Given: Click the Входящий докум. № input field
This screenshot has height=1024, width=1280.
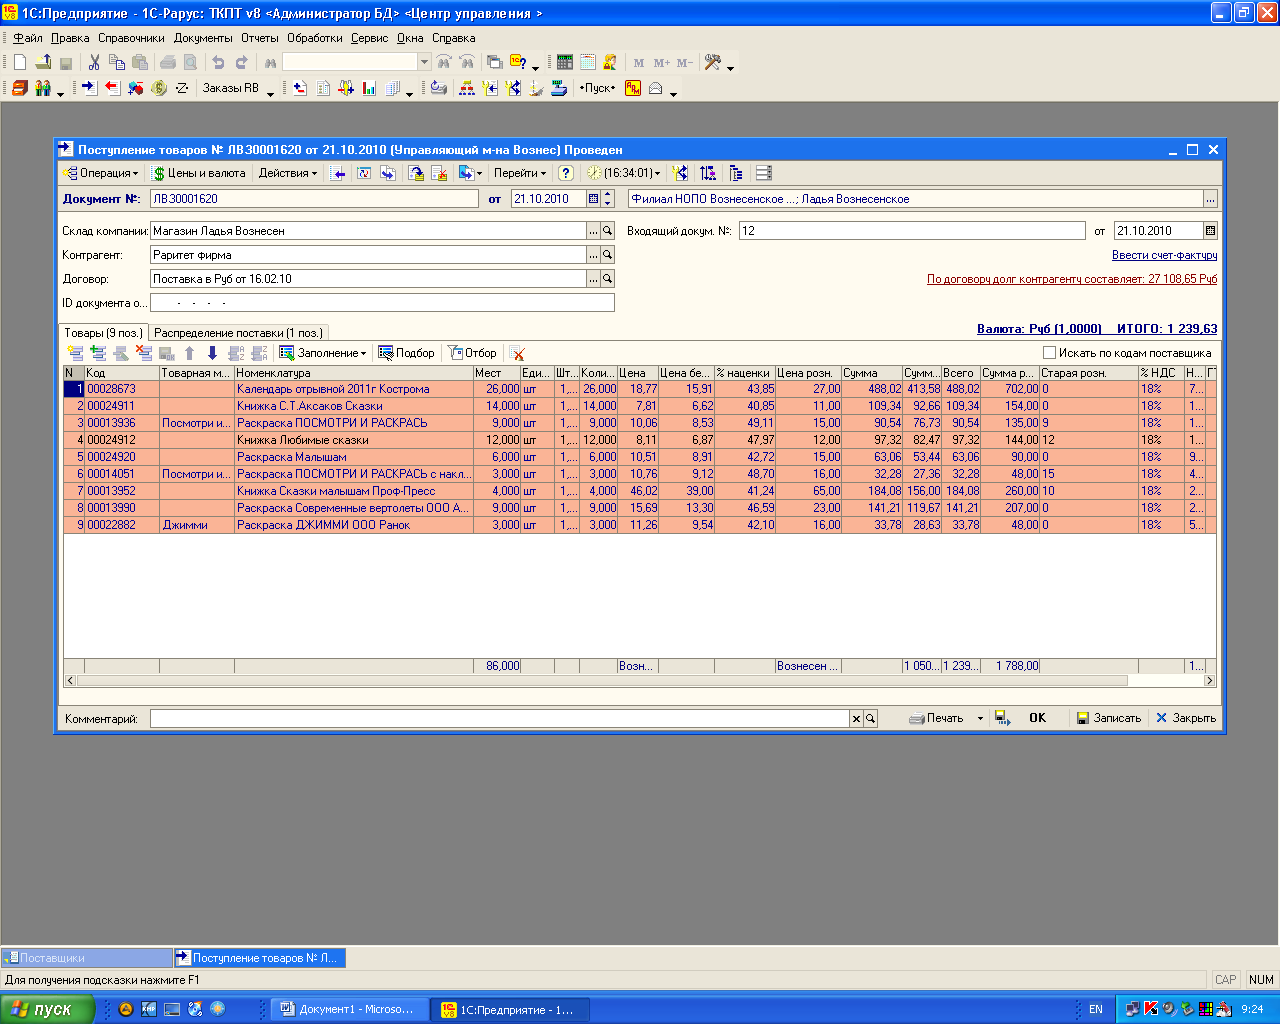Looking at the screenshot, I should click(x=912, y=231).
